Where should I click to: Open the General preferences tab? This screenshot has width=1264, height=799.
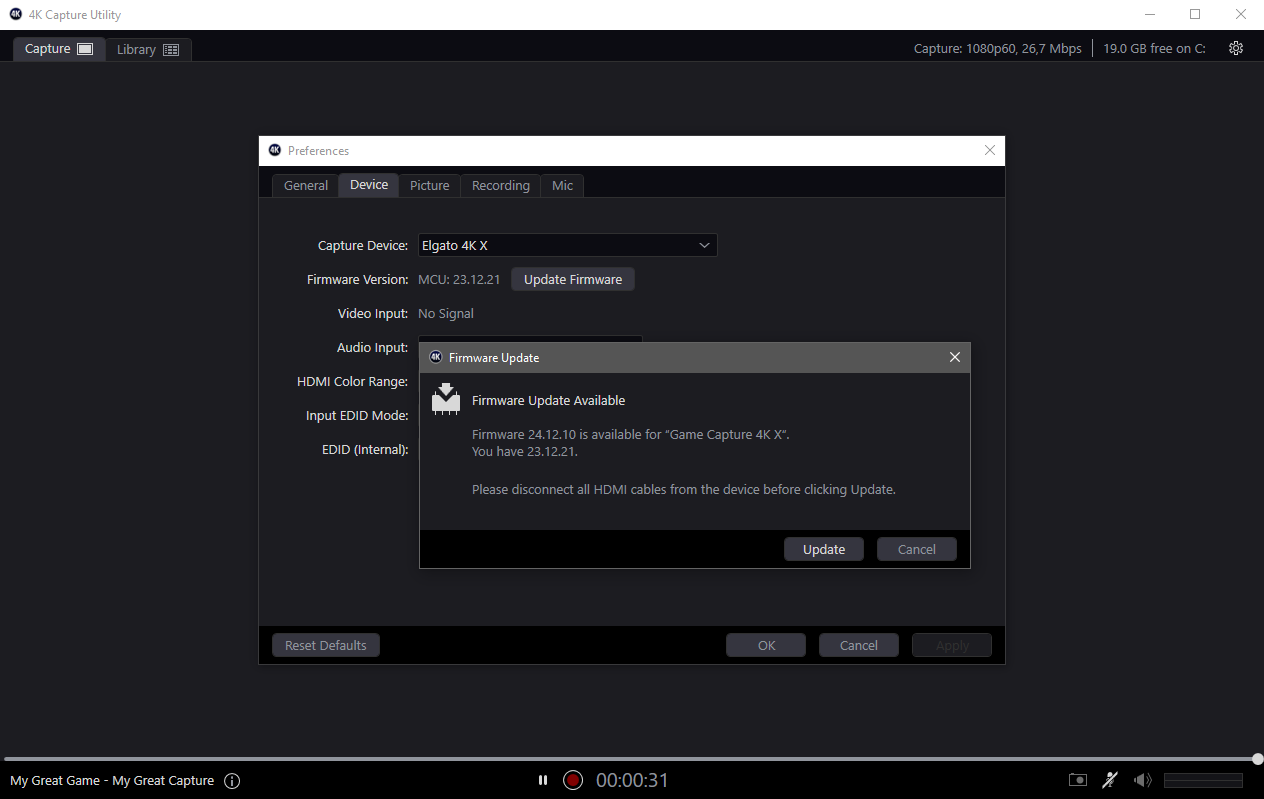coord(305,185)
